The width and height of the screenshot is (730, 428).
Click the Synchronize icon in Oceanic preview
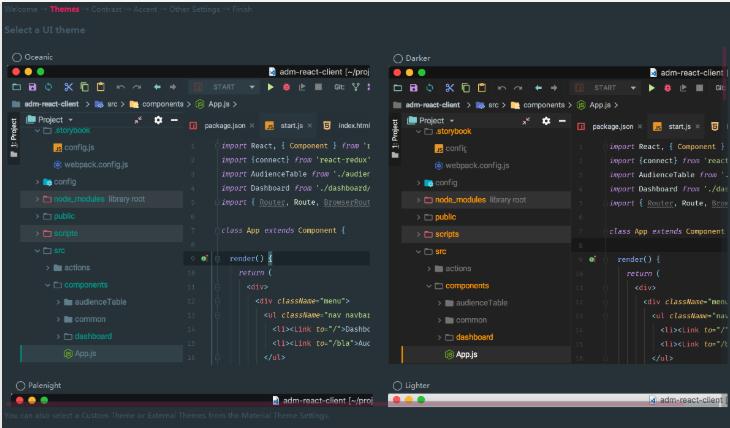(48, 87)
